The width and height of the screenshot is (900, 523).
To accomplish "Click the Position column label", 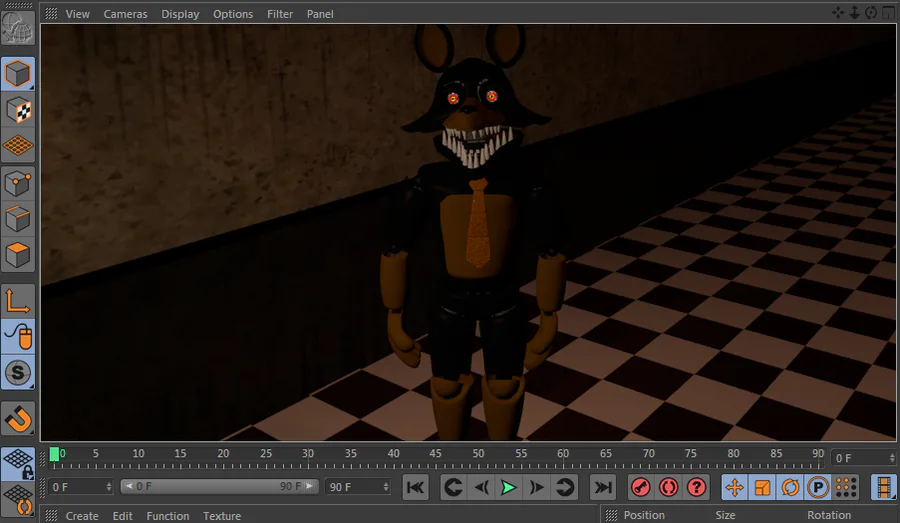I will 644,515.
